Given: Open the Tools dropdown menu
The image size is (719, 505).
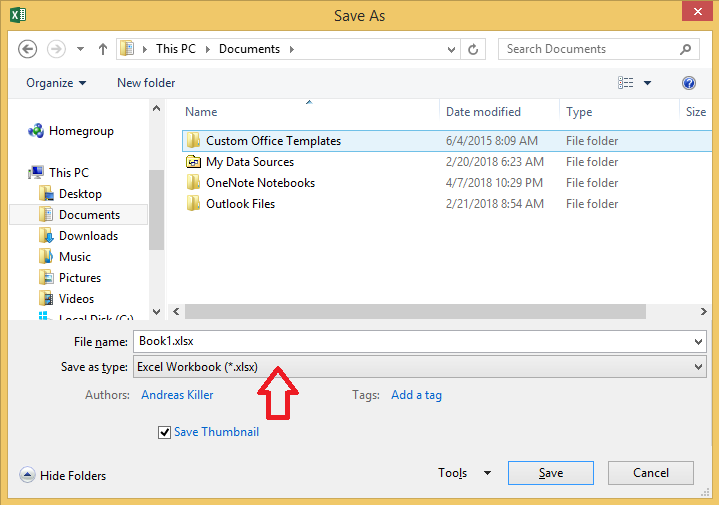Looking at the screenshot, I should (464, 473).
